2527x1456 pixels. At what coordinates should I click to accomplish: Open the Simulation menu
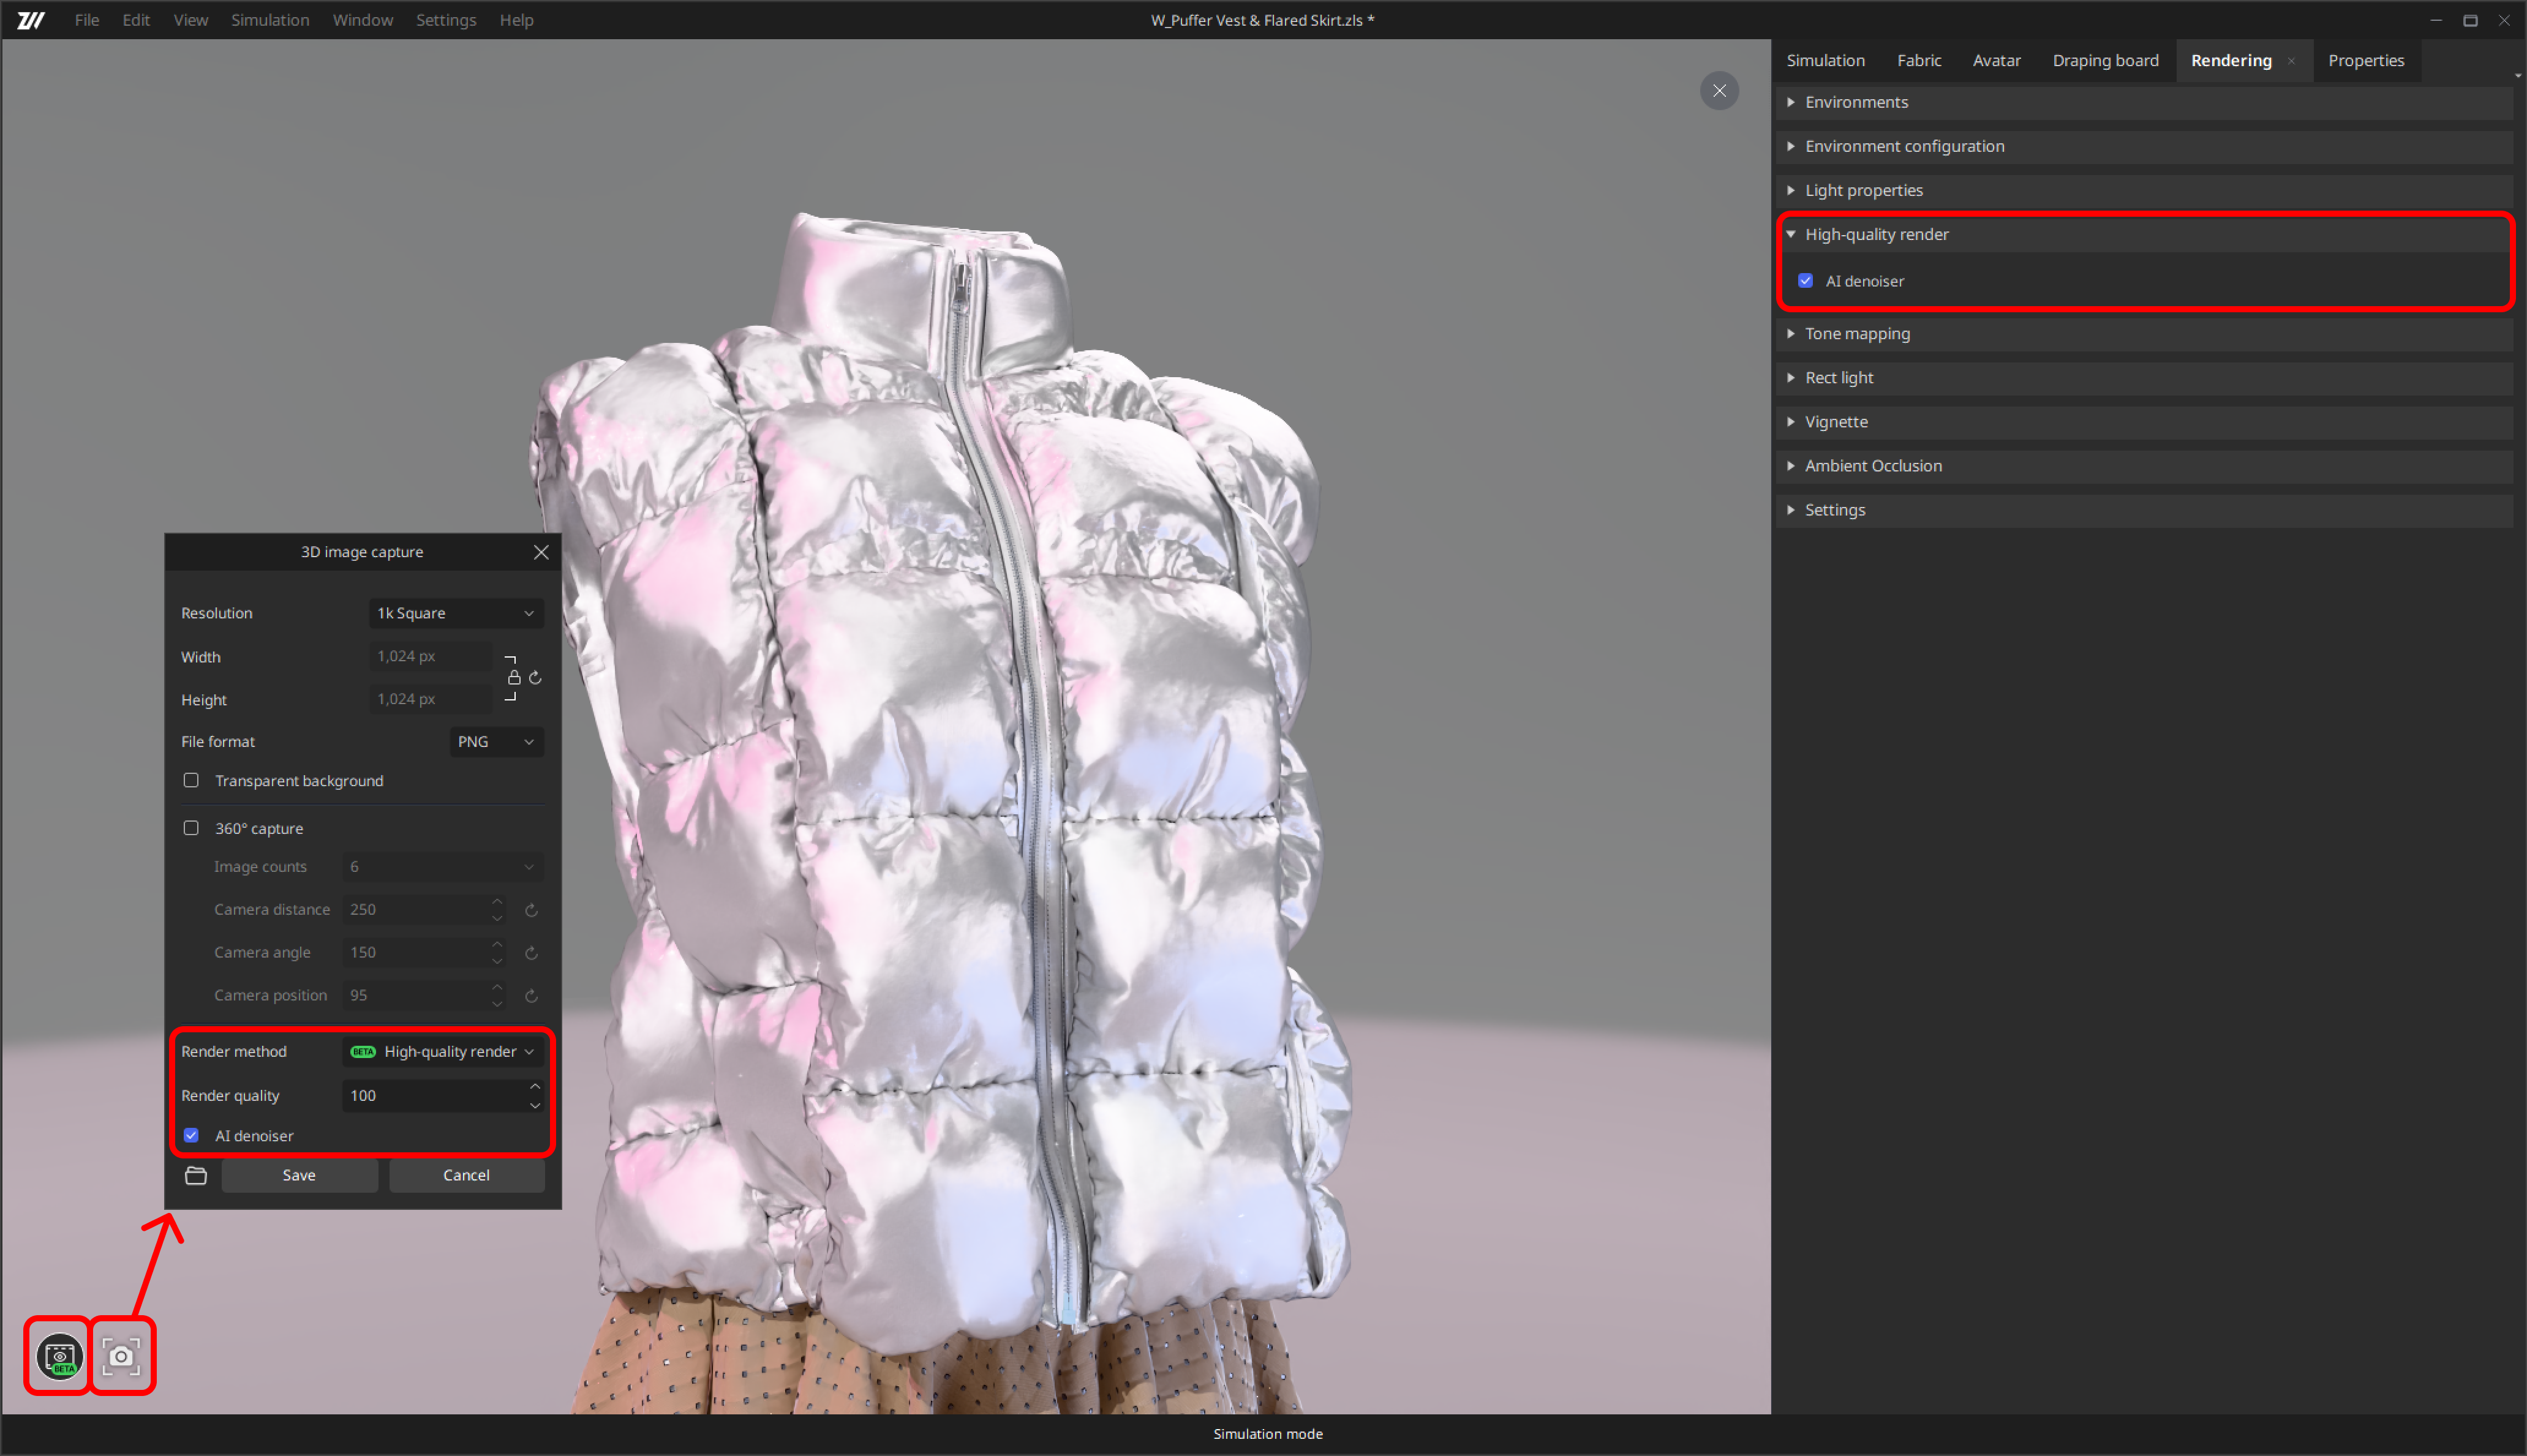(269, 20)
